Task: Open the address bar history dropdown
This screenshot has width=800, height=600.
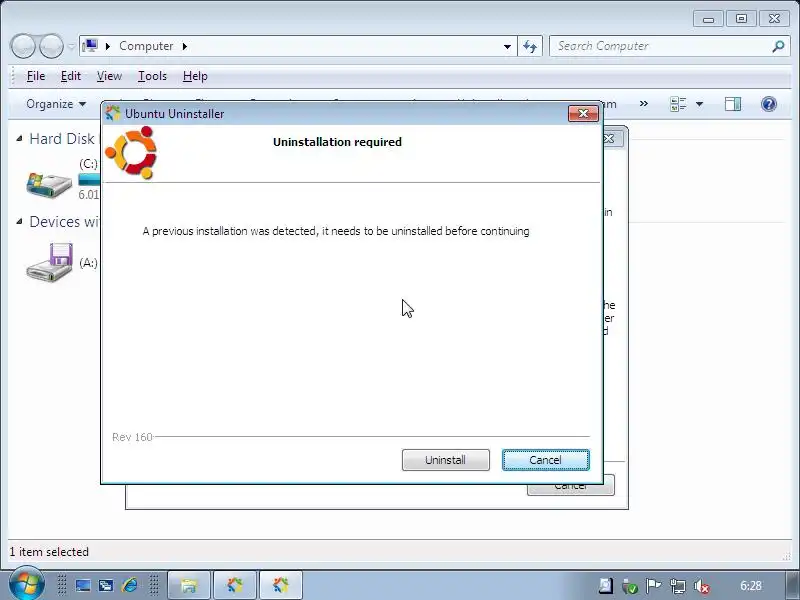Action: point(507,46)
